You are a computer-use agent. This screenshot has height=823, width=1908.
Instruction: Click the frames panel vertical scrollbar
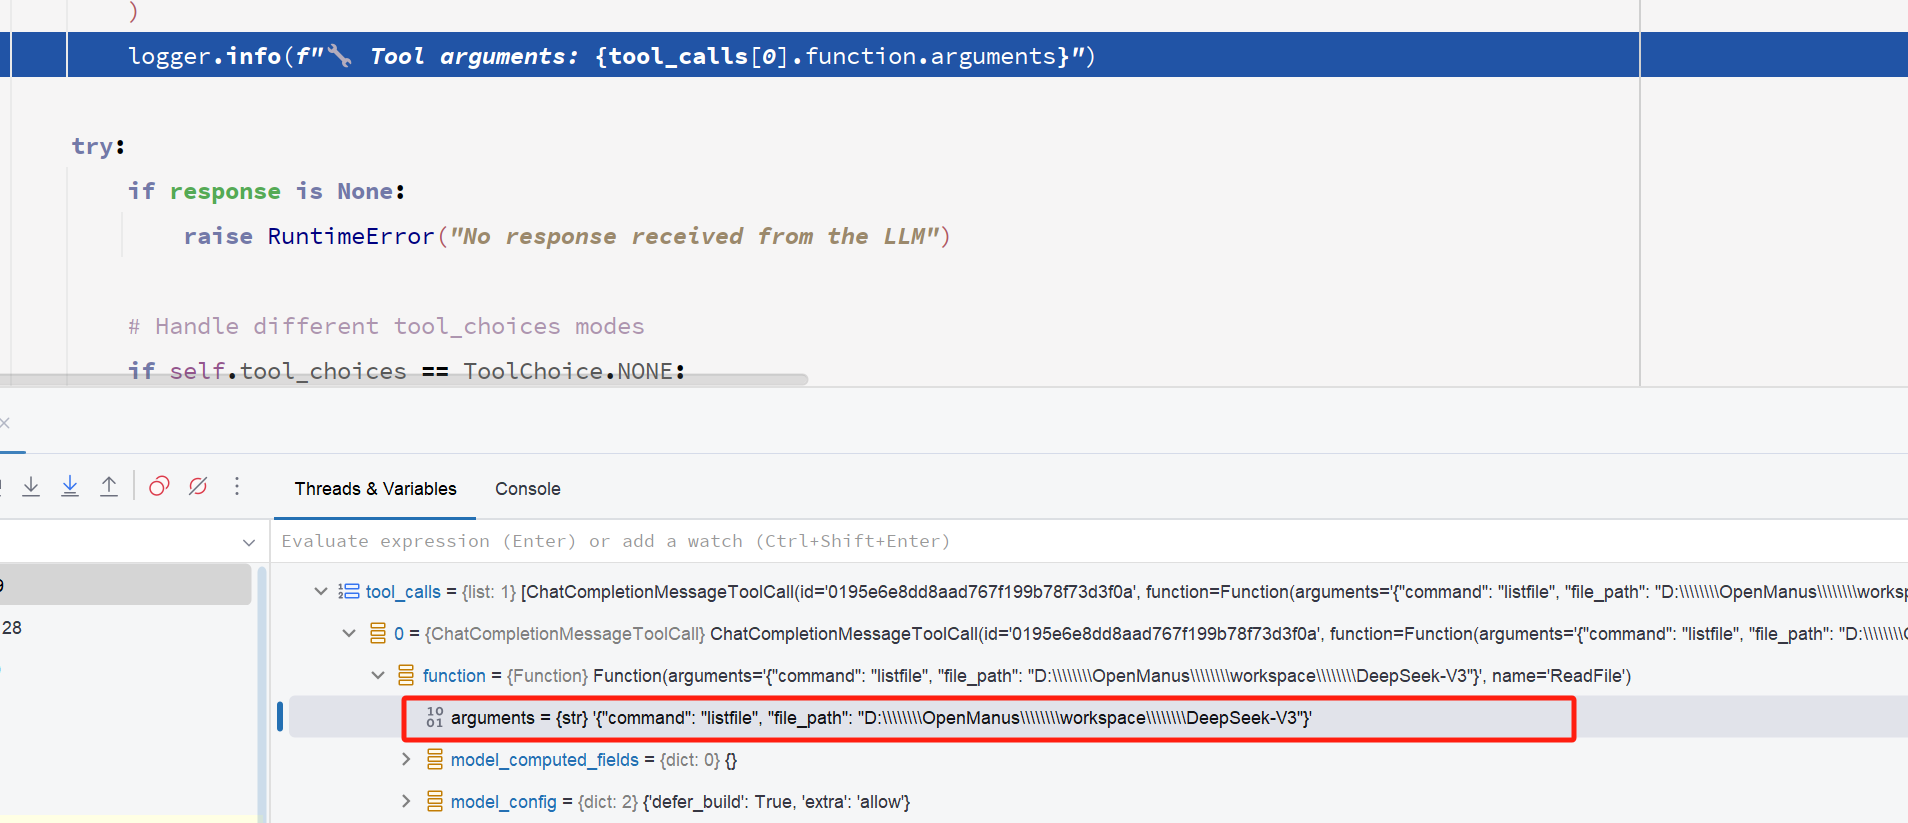tap(262, 693)
